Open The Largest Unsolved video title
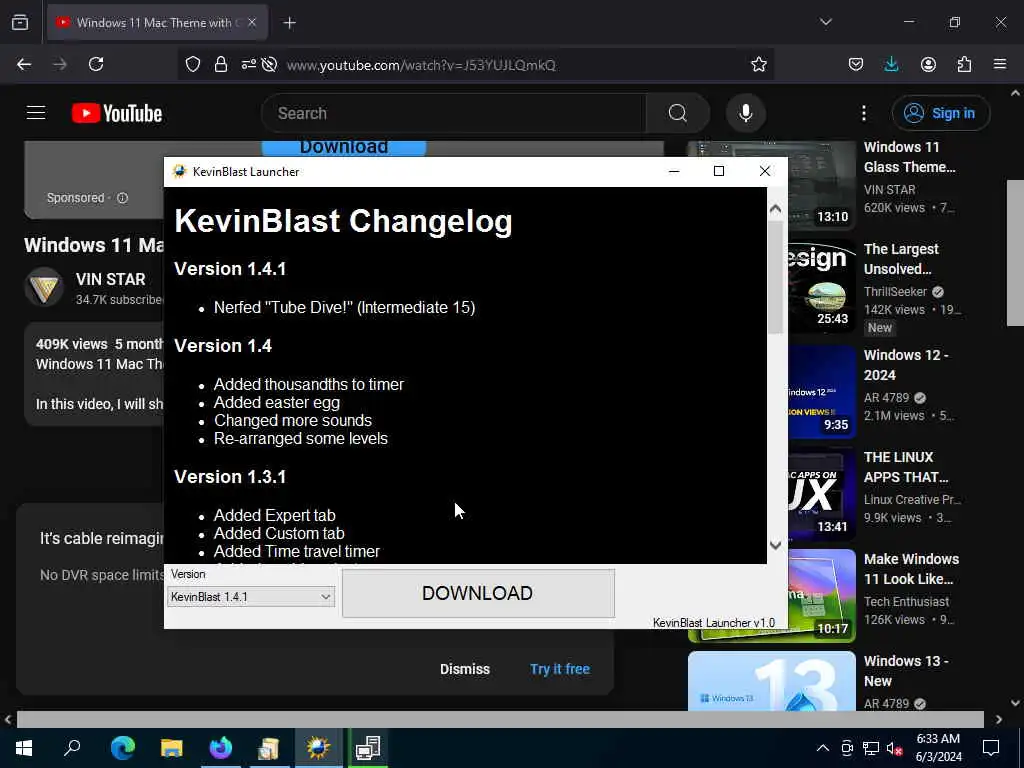 point(901,259)
